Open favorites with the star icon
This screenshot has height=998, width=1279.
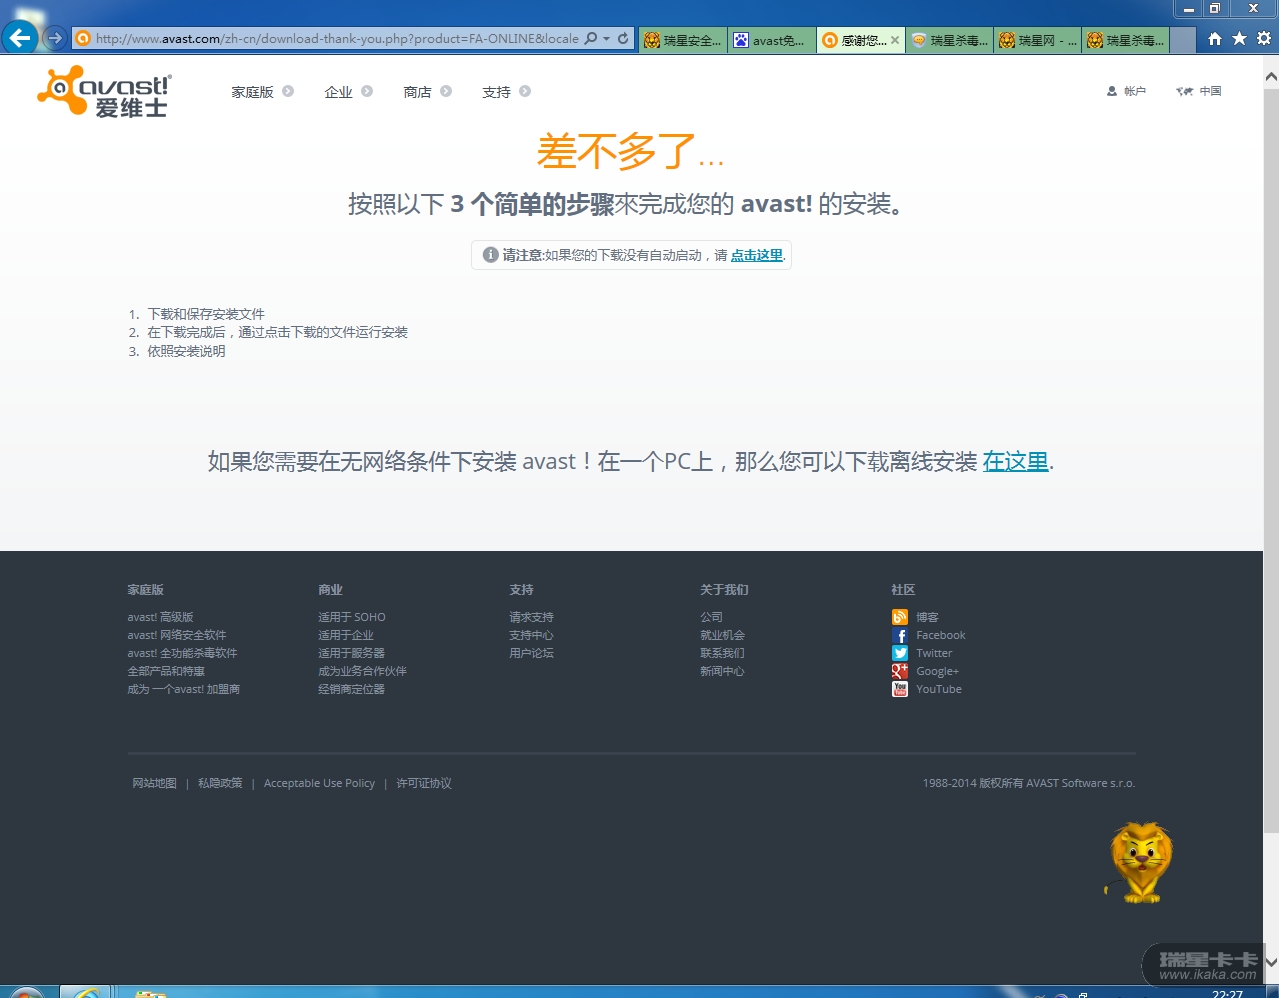(x=1239, y=38)
